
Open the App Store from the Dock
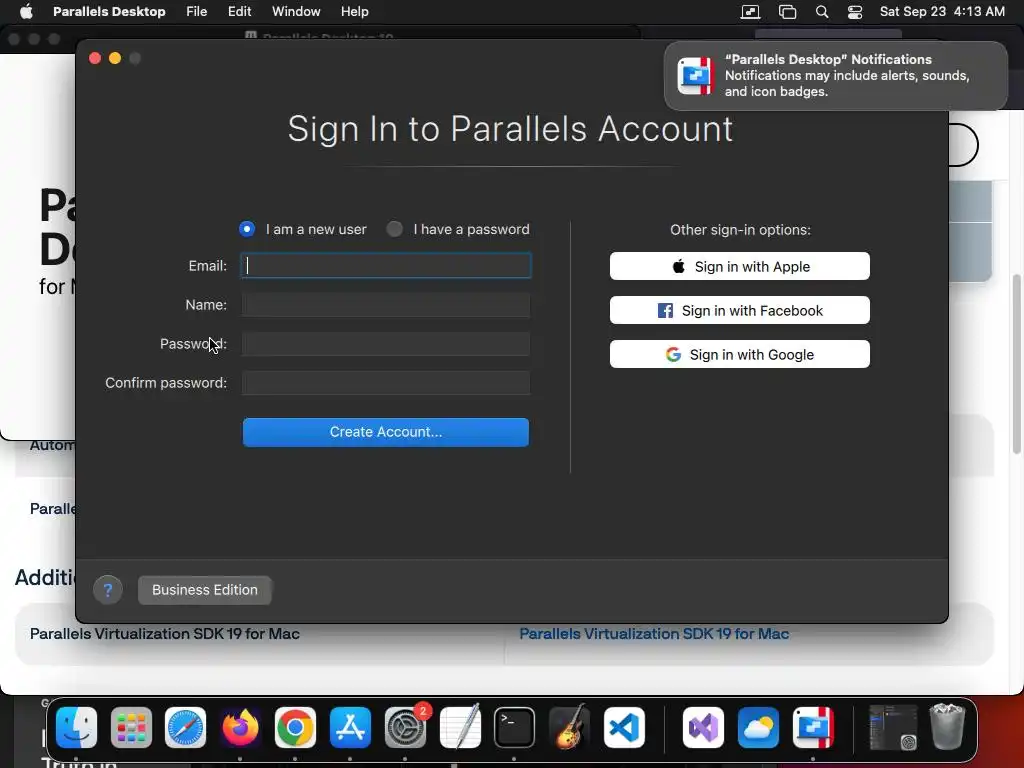coord(350,728)
